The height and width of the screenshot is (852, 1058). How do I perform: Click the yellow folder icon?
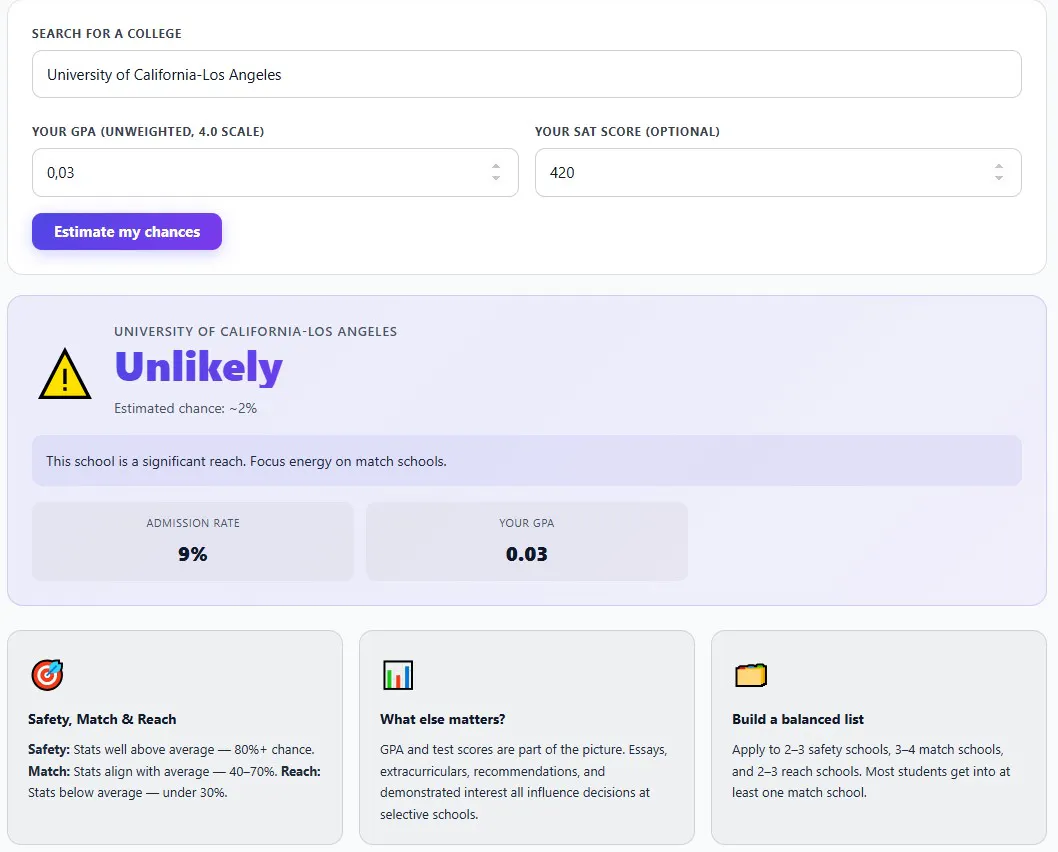pyautogui.click(x=750, y=675)
